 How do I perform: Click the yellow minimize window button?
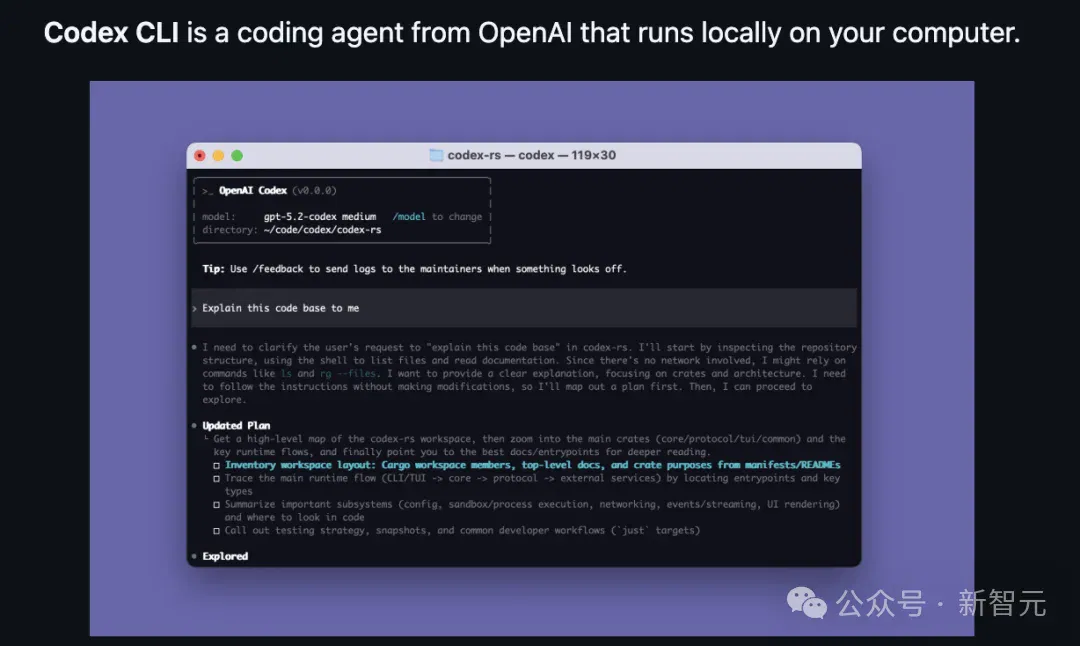pos(218,156)
